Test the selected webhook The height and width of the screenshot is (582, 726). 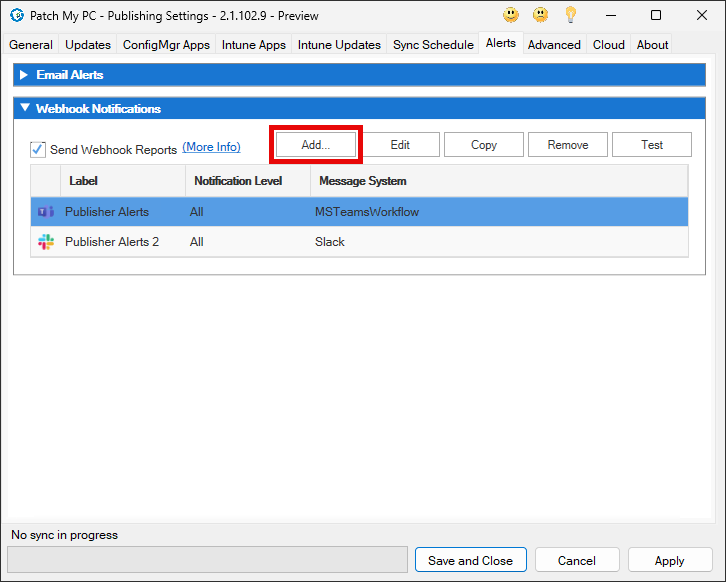point(652,144)
